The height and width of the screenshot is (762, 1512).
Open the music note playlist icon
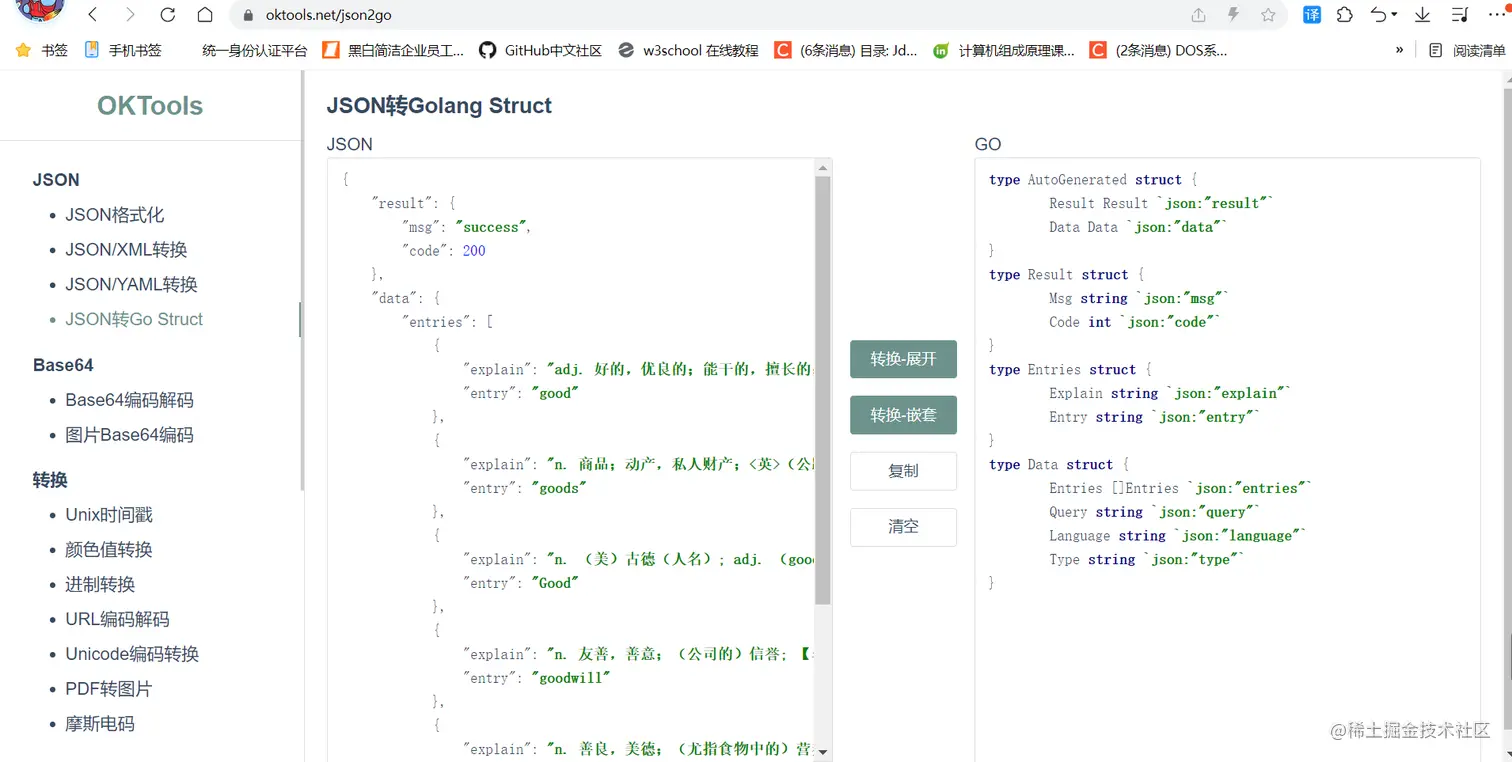tap(1460, 15)
